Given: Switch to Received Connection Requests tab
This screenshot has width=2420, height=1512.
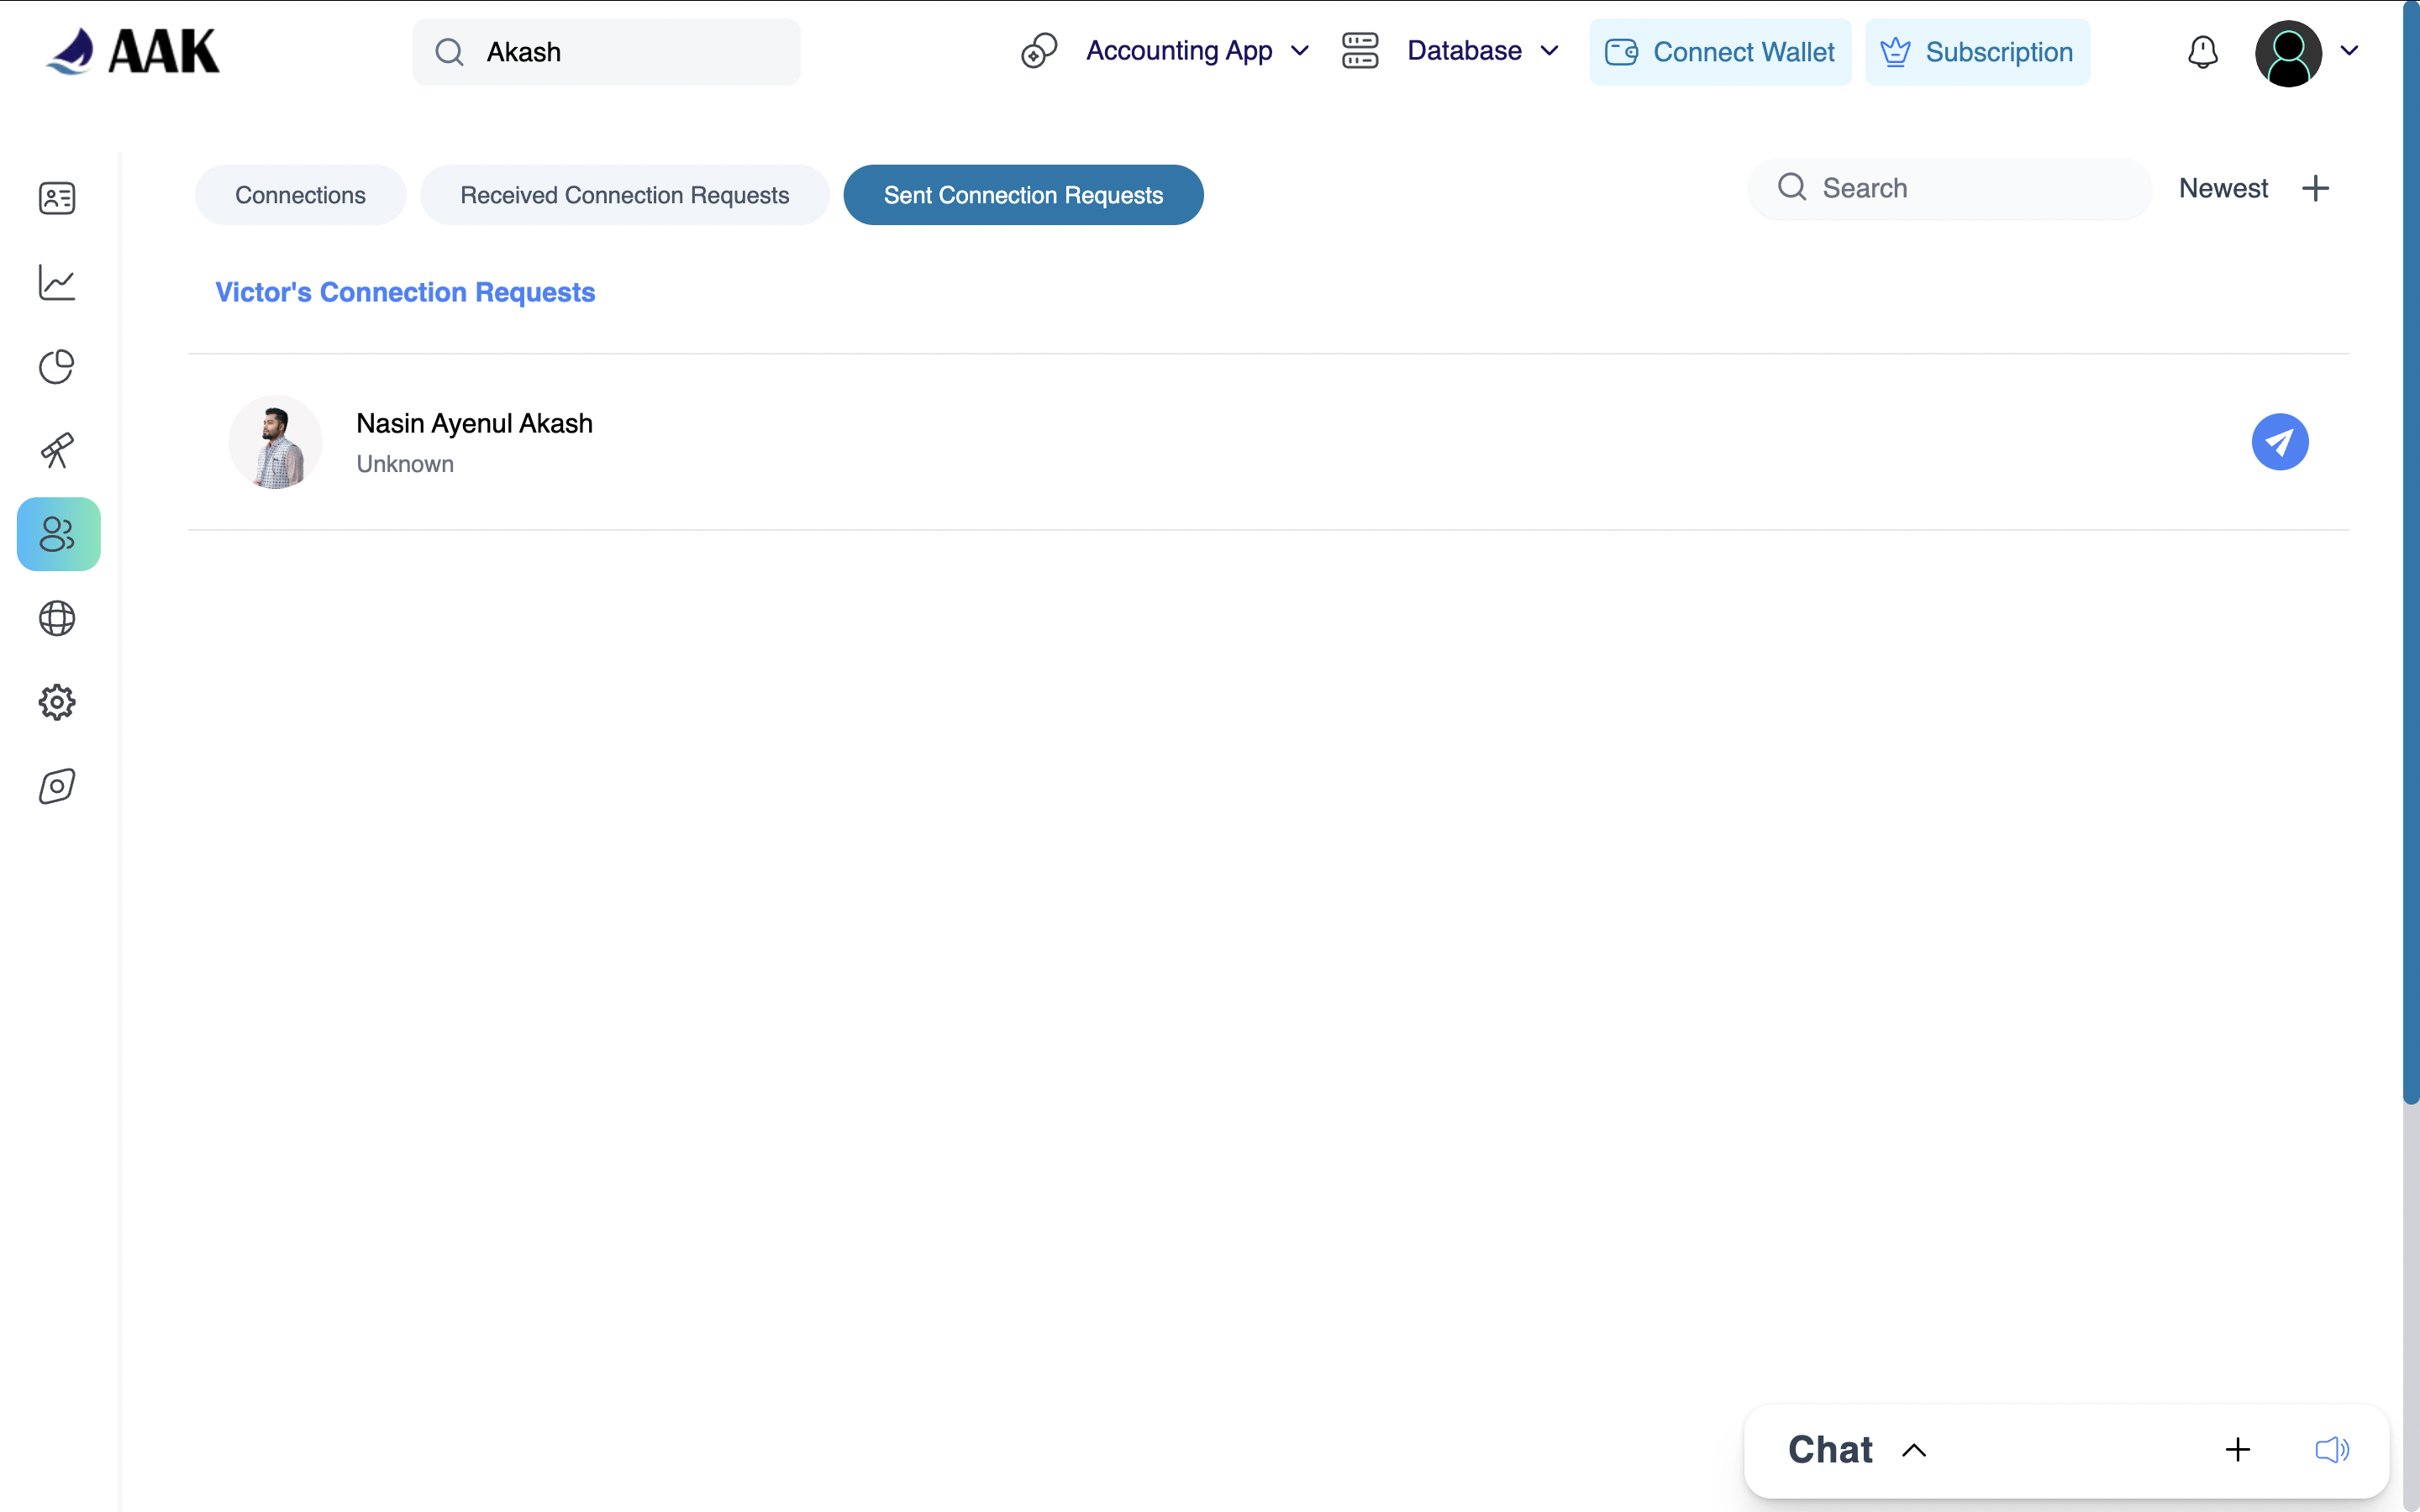Looking at the screenshot, I should tap(624, 195).
